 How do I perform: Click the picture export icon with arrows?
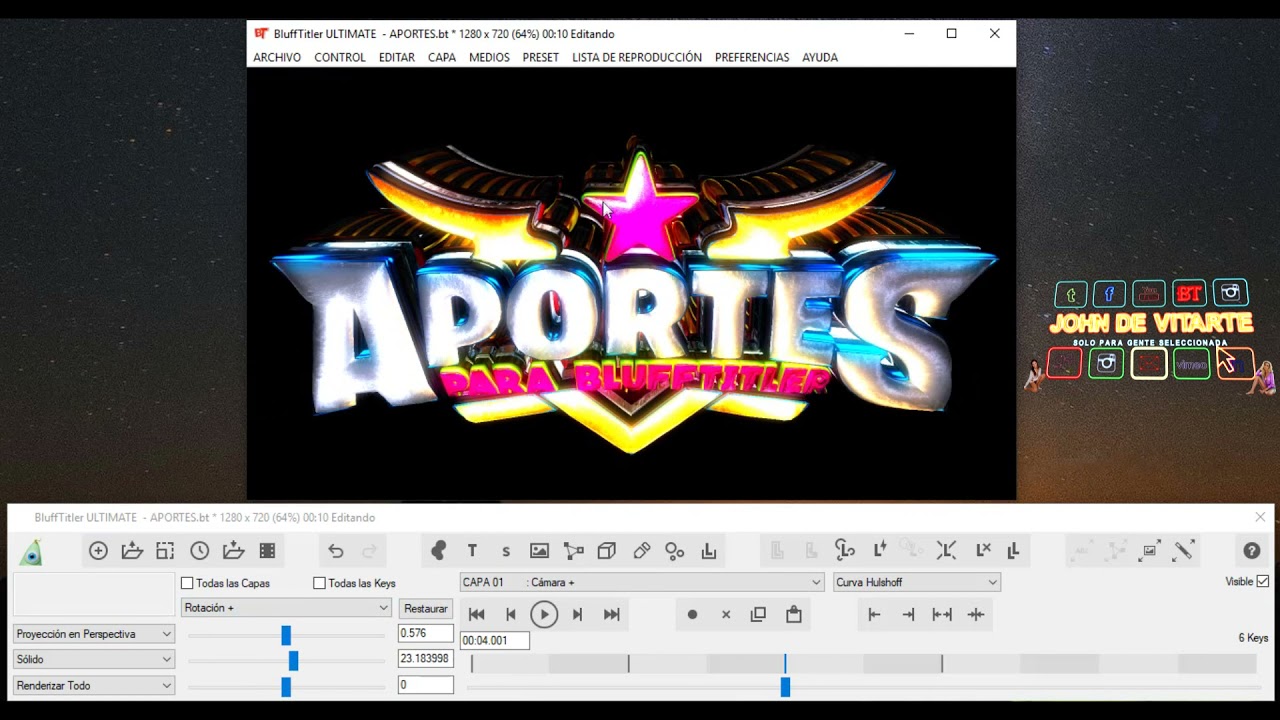click(x=1150, y=550)
